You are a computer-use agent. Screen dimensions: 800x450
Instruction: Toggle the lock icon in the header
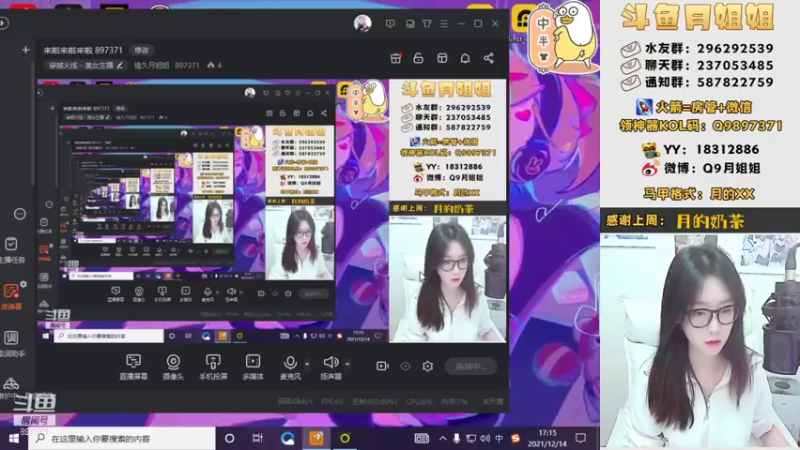click(x=418, y=58)
